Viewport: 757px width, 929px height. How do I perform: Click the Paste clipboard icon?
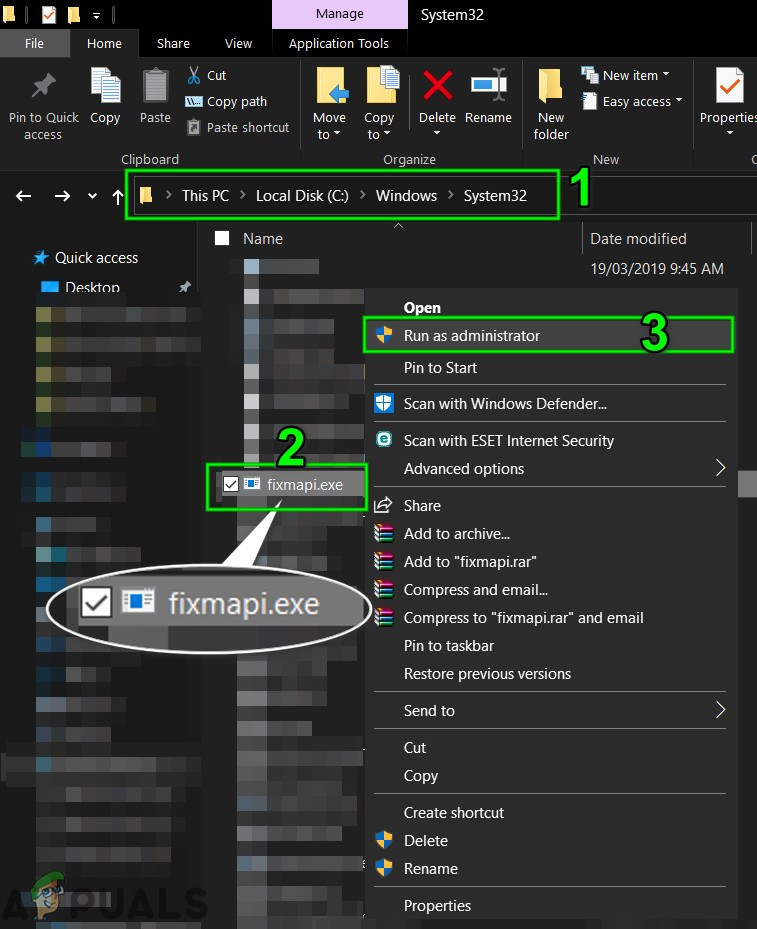click(155, 85)
